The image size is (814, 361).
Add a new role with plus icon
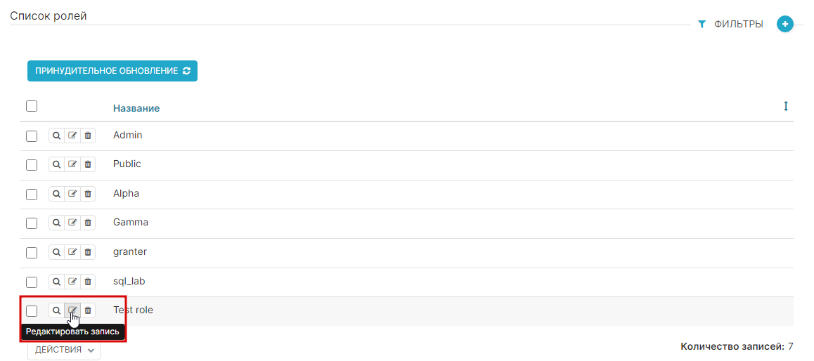click(x=785, y=24)
